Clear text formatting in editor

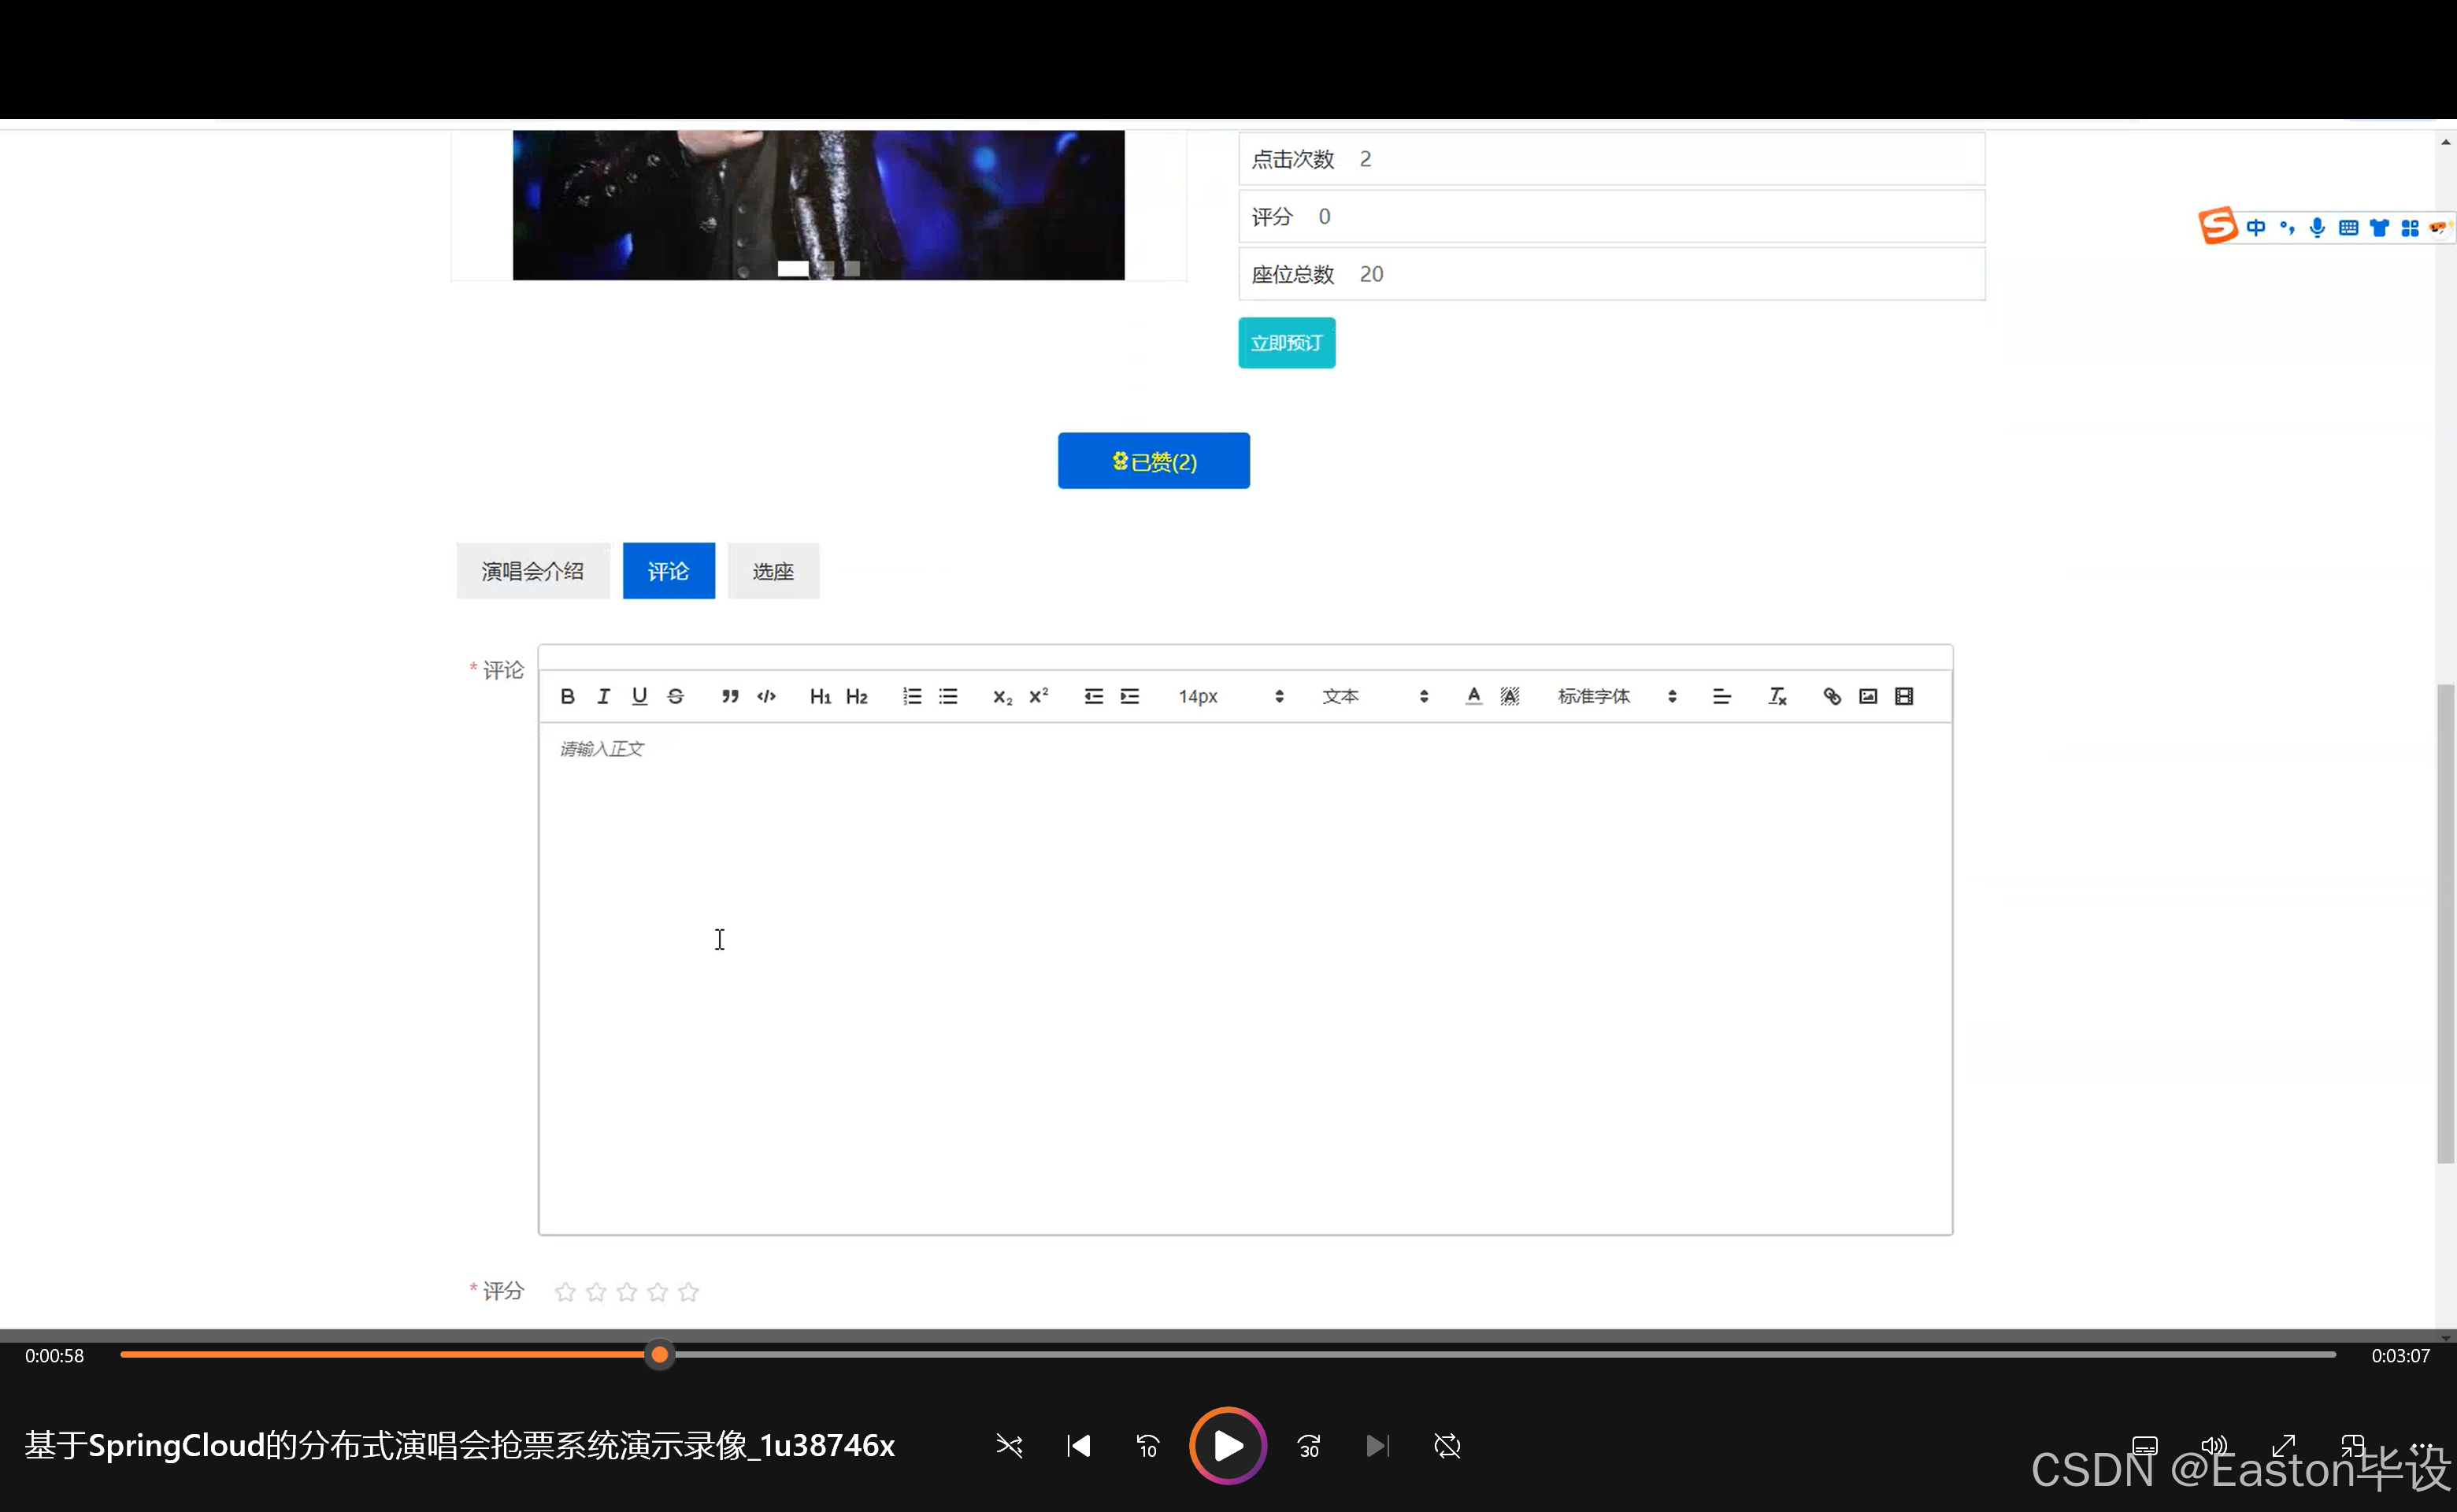click(1776, 696)
